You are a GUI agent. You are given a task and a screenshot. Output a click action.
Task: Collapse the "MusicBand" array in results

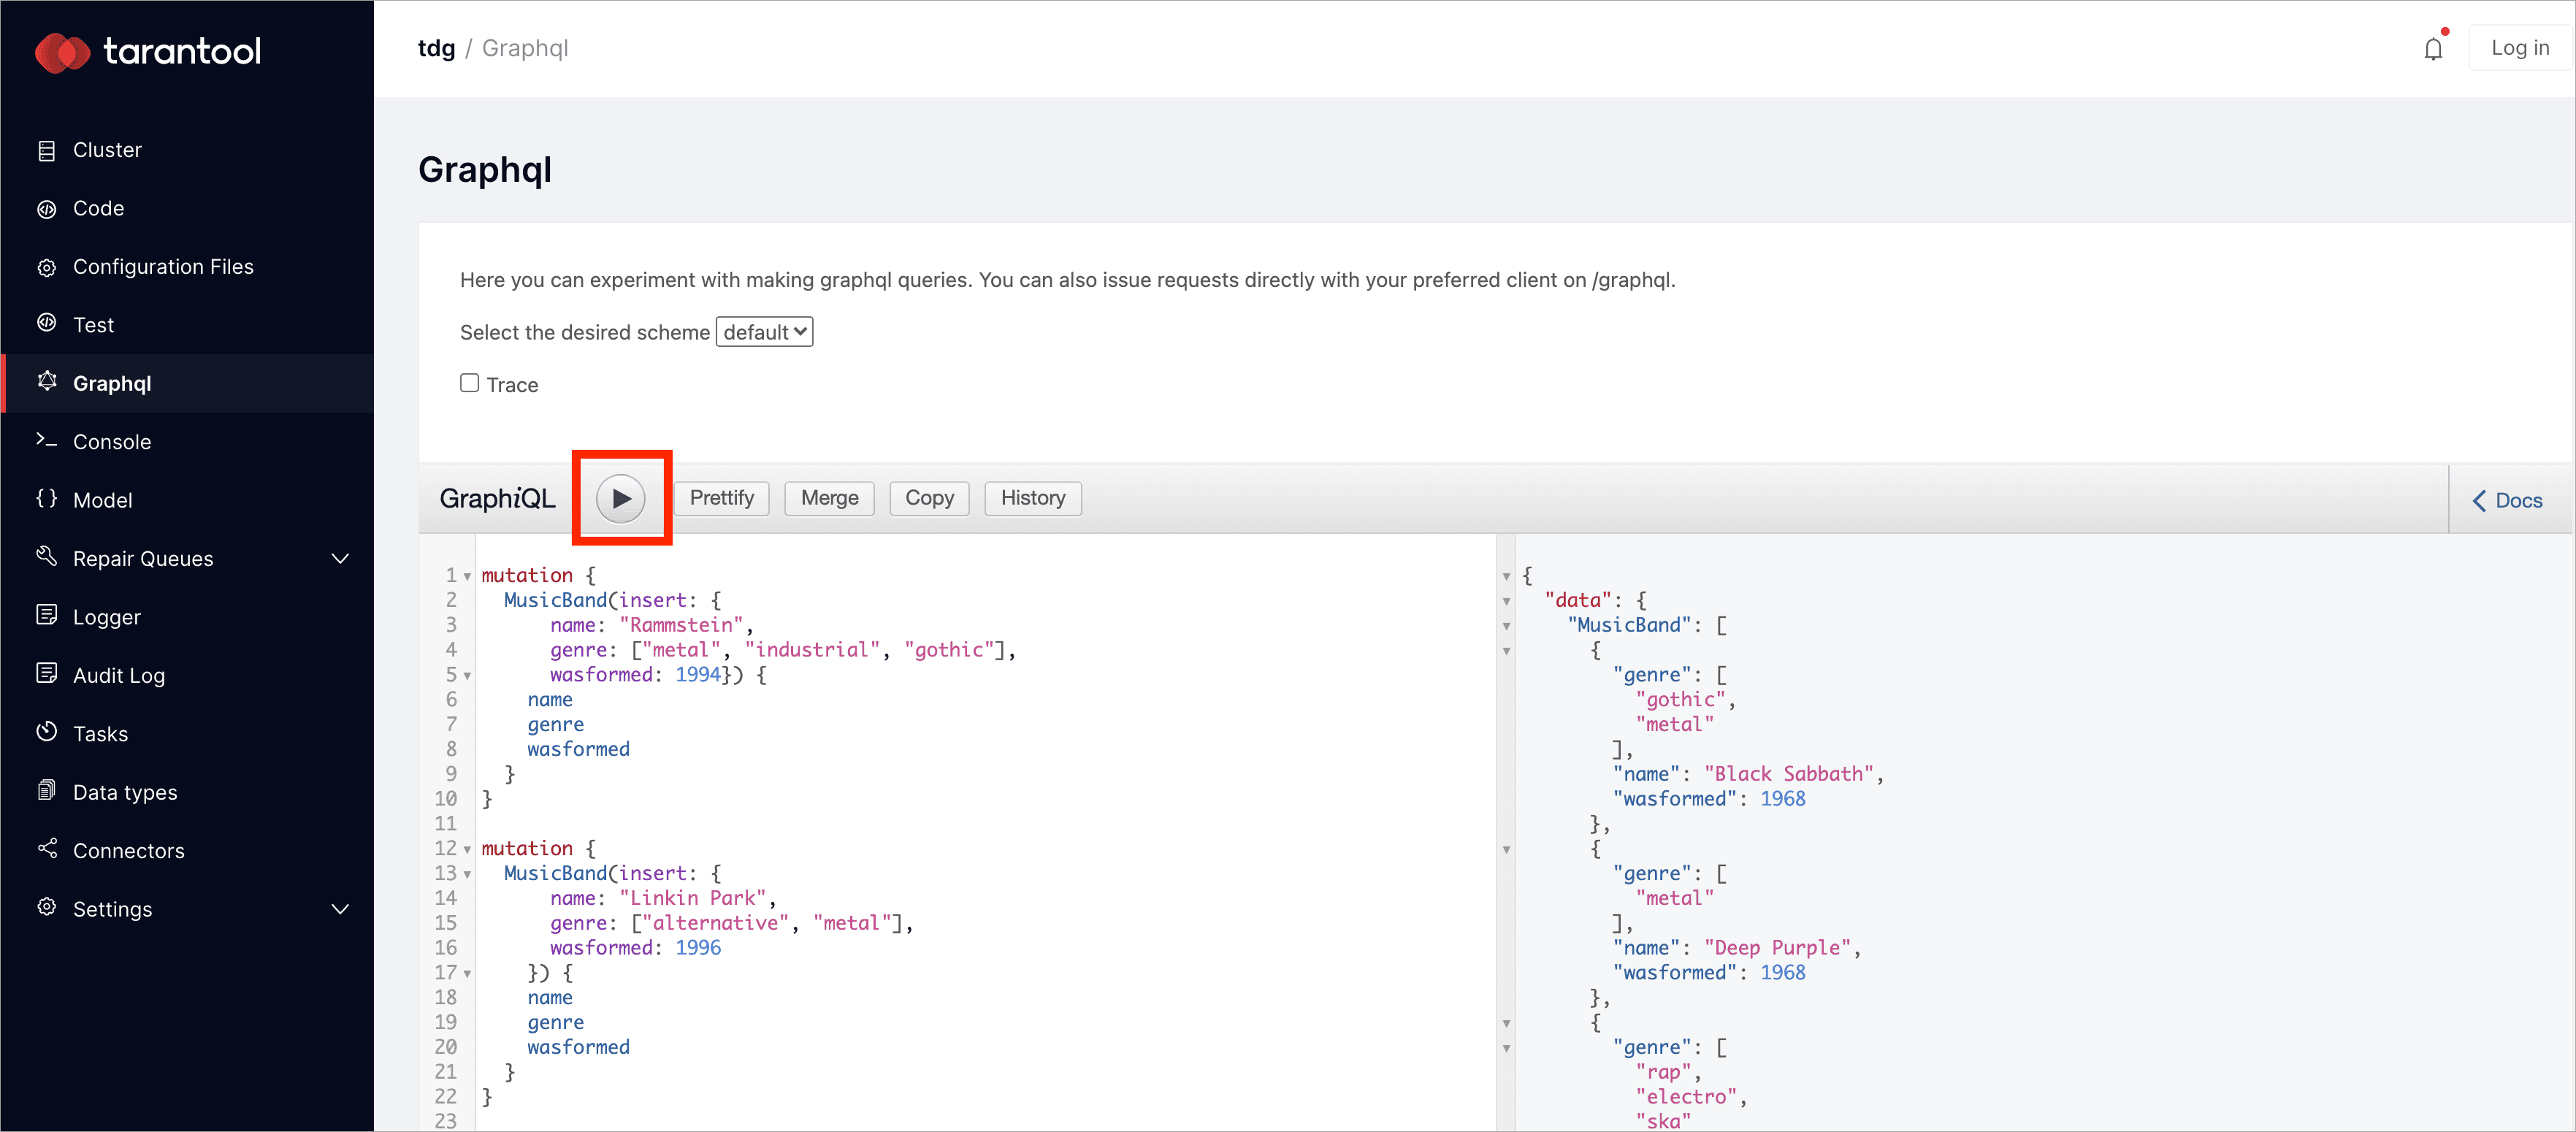(x=1506, y=627)
